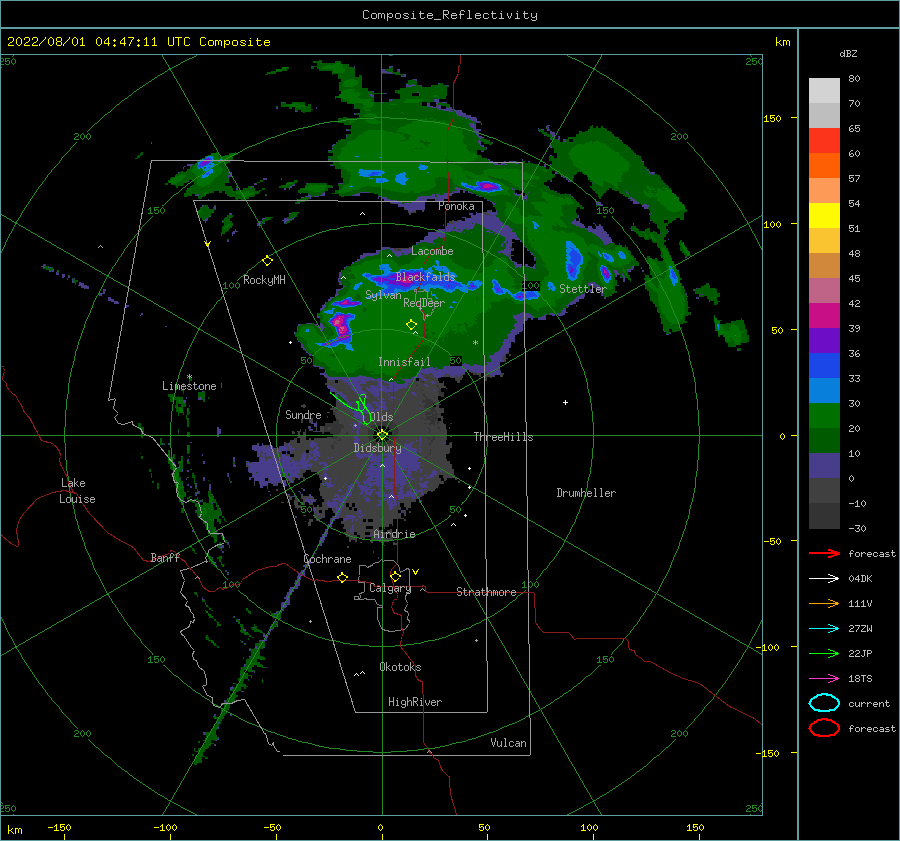This screenshot has height=841, width=900.
Task: Click the yellow 51-54 dBZ color swatch
Action: click(824, 216)
